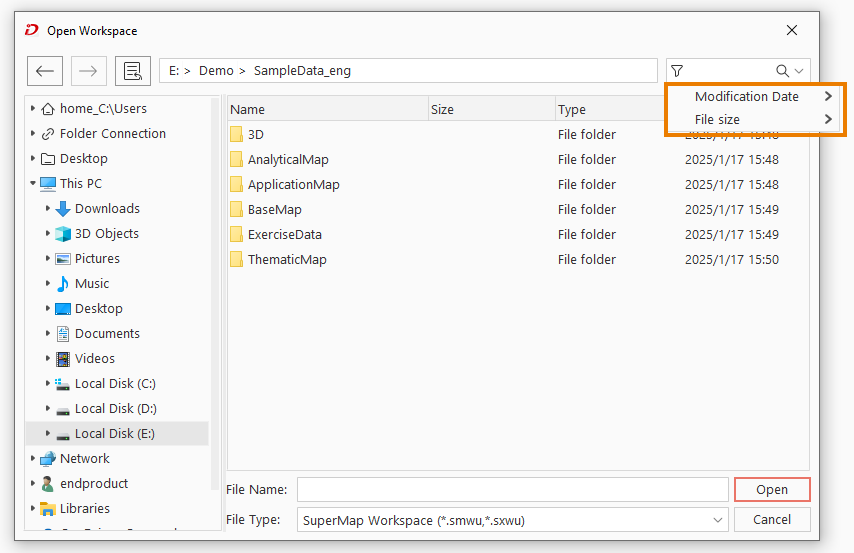
Task: Select the Music folder in sidebar
Action: (92, 284)
